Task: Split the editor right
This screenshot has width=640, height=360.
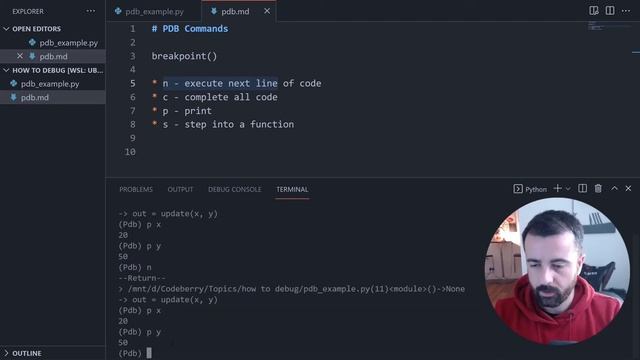Action: pos(610,11)
